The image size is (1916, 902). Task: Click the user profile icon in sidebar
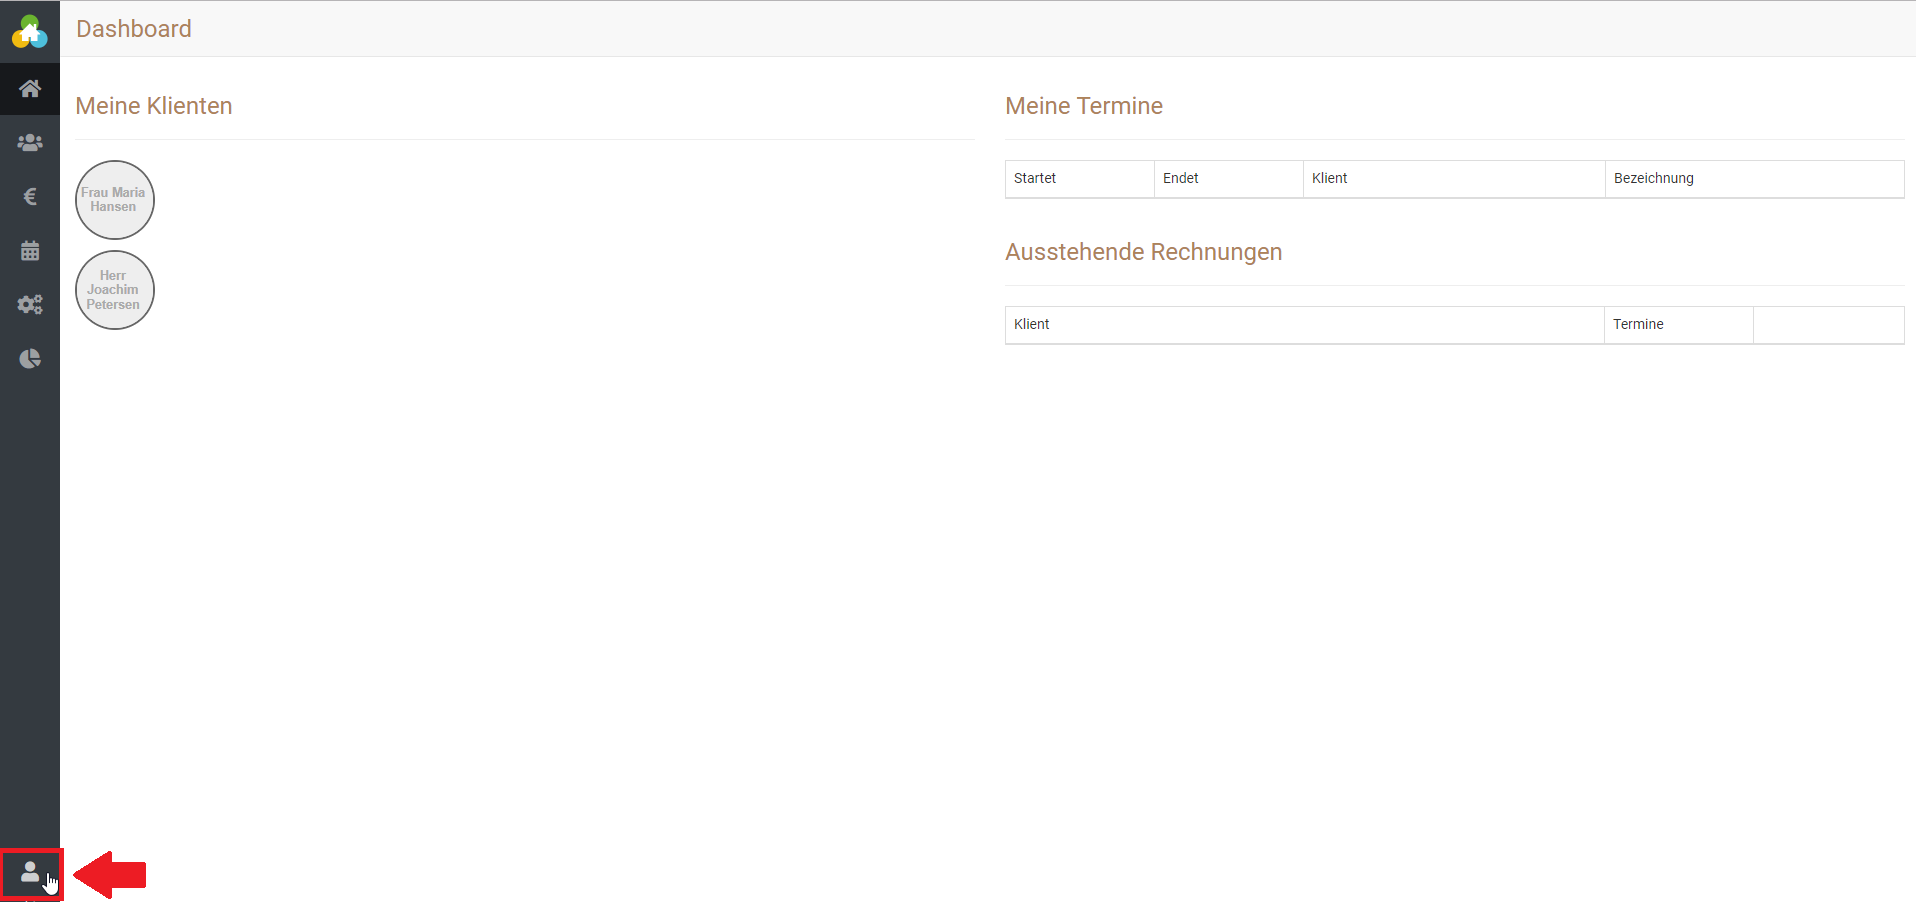(30, 873)
